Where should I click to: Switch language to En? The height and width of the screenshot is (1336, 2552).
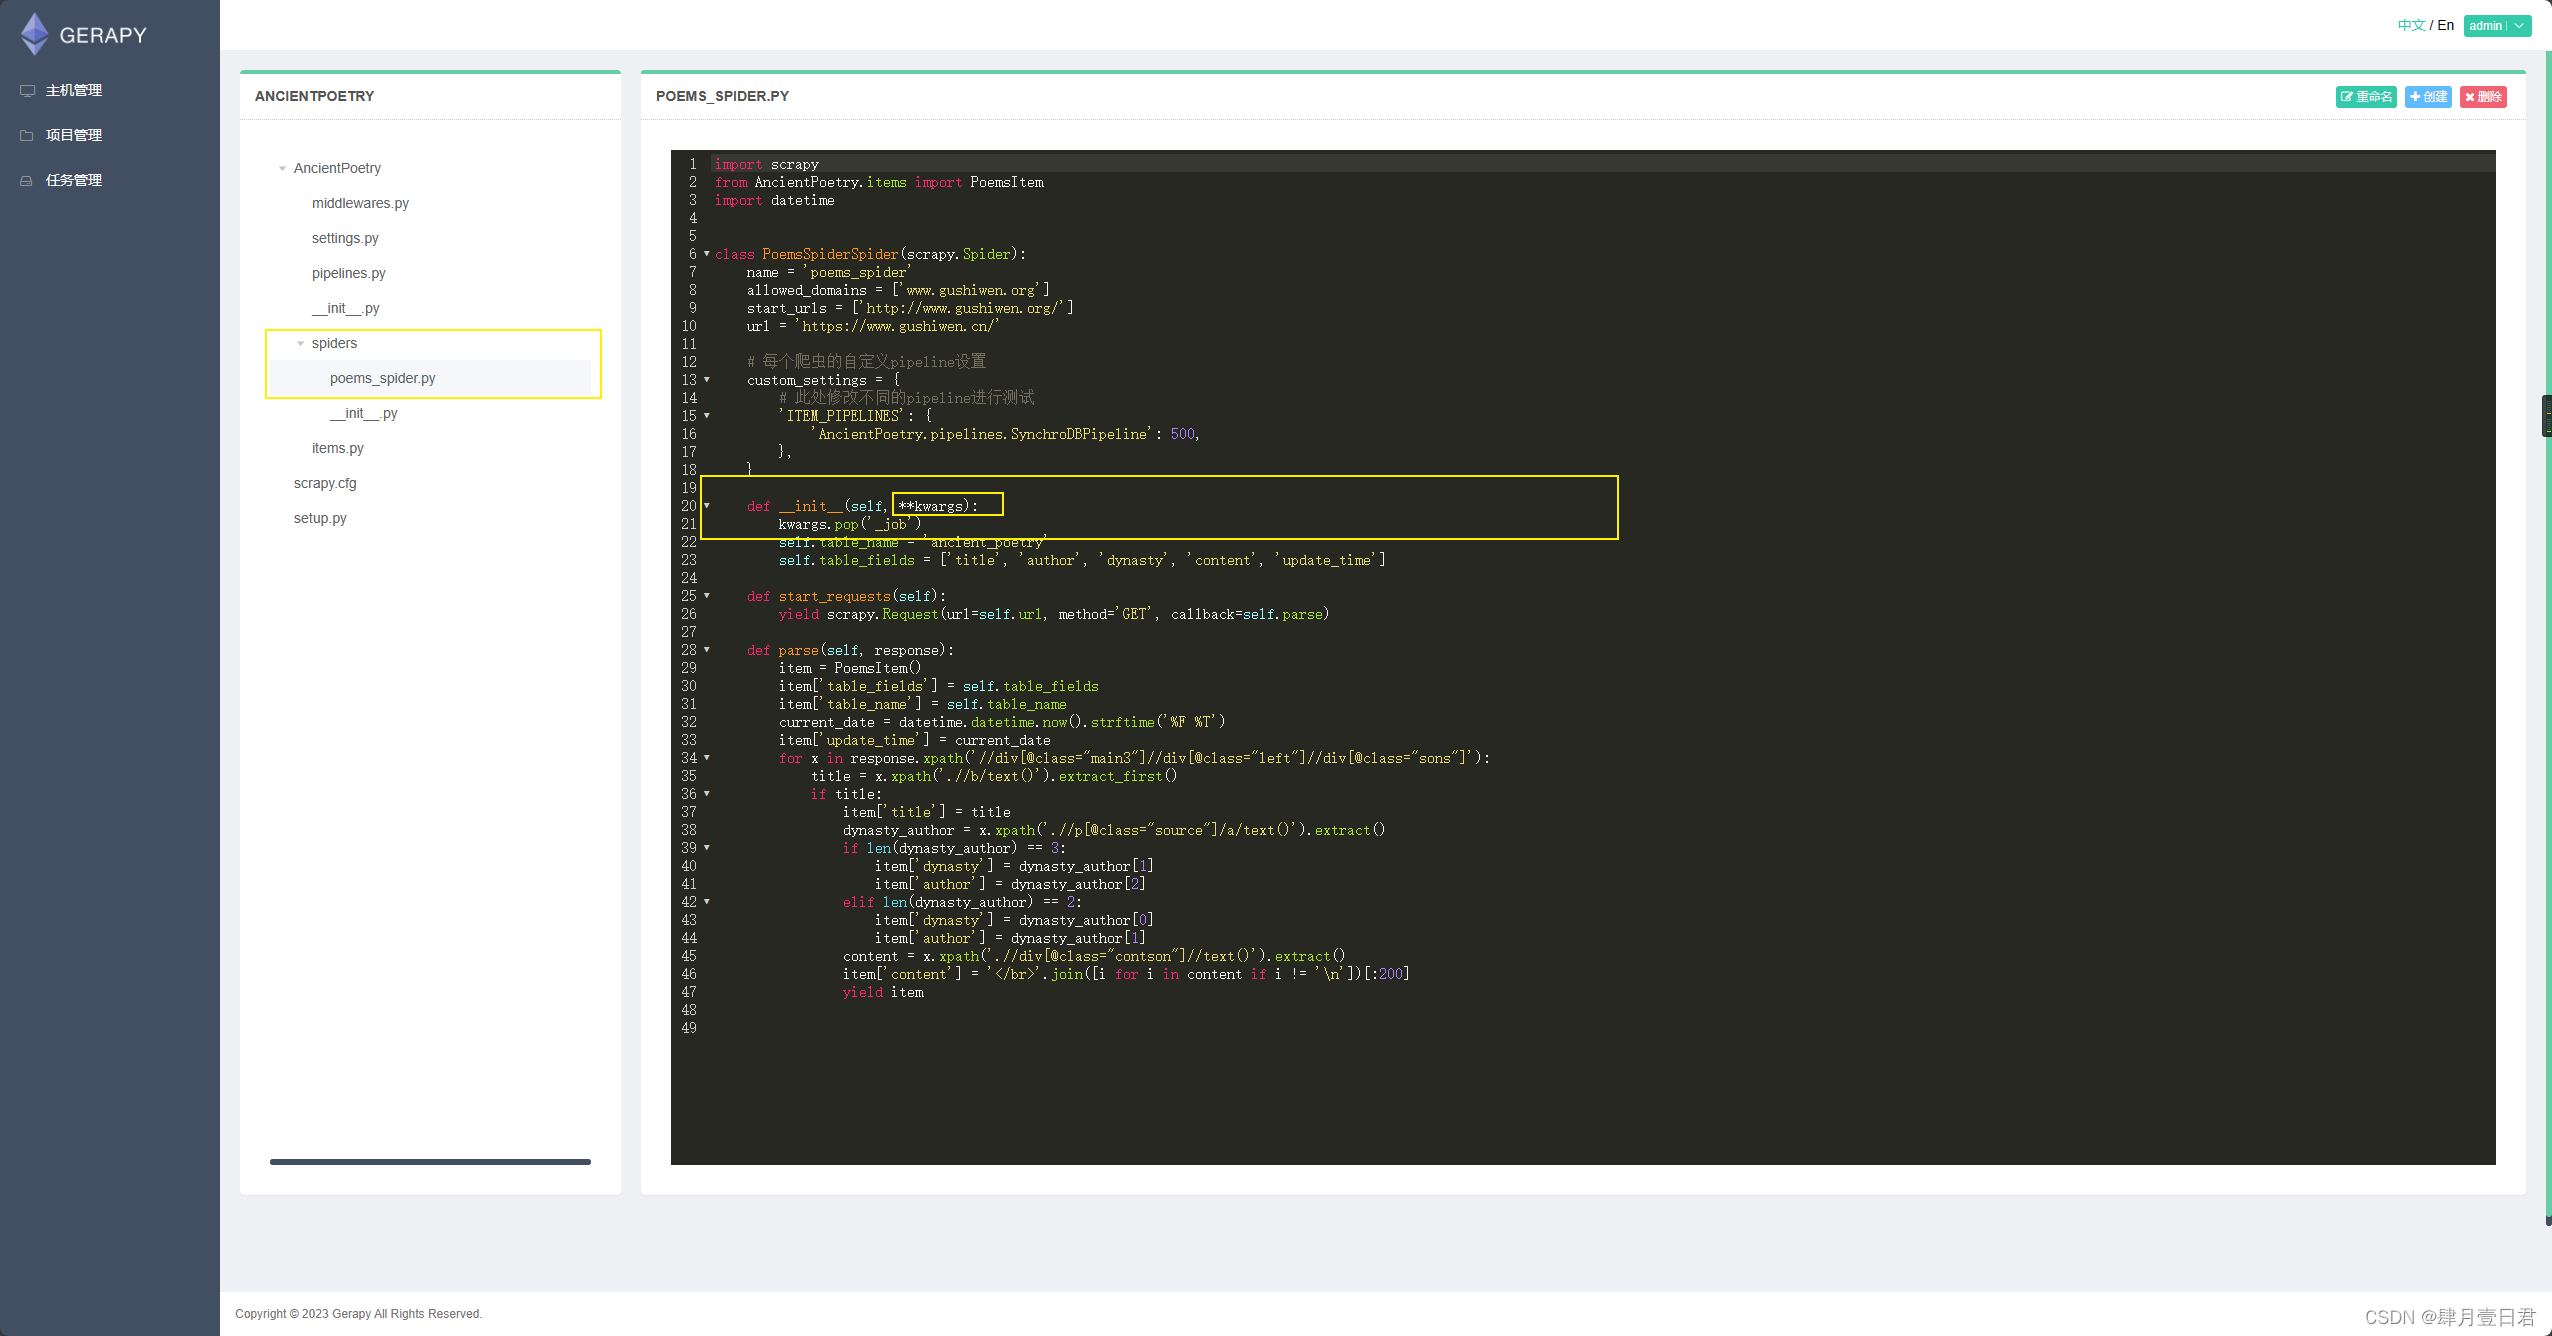pyautogui.click(x=2446, y=25)
